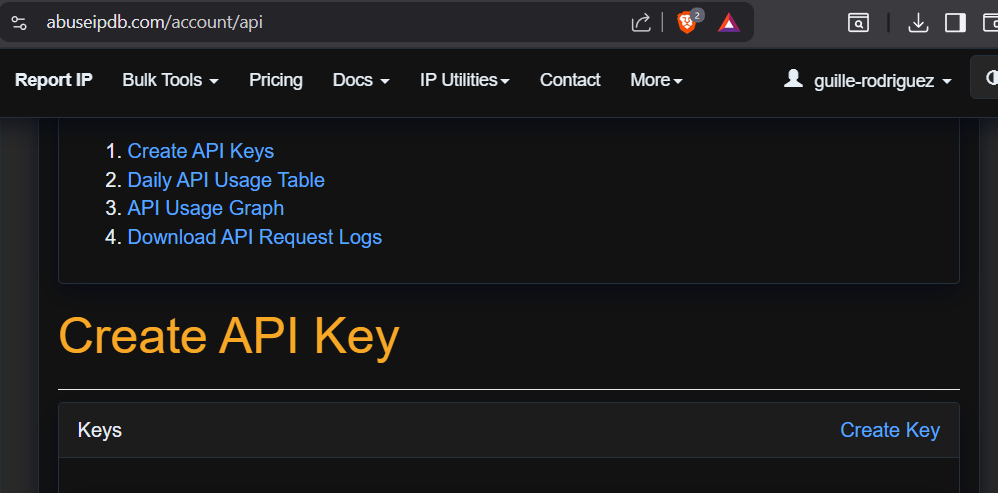Open the Brave Wallet icon

[989, 22]
